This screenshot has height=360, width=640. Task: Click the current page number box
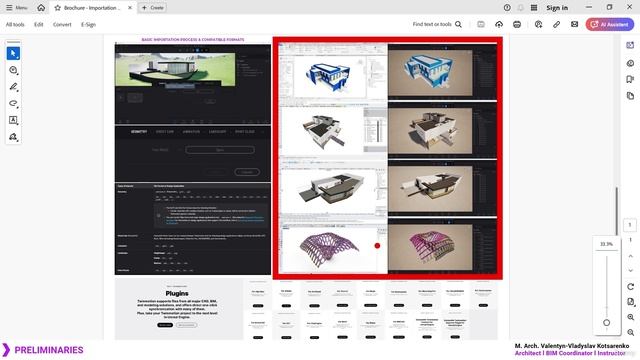630,225
